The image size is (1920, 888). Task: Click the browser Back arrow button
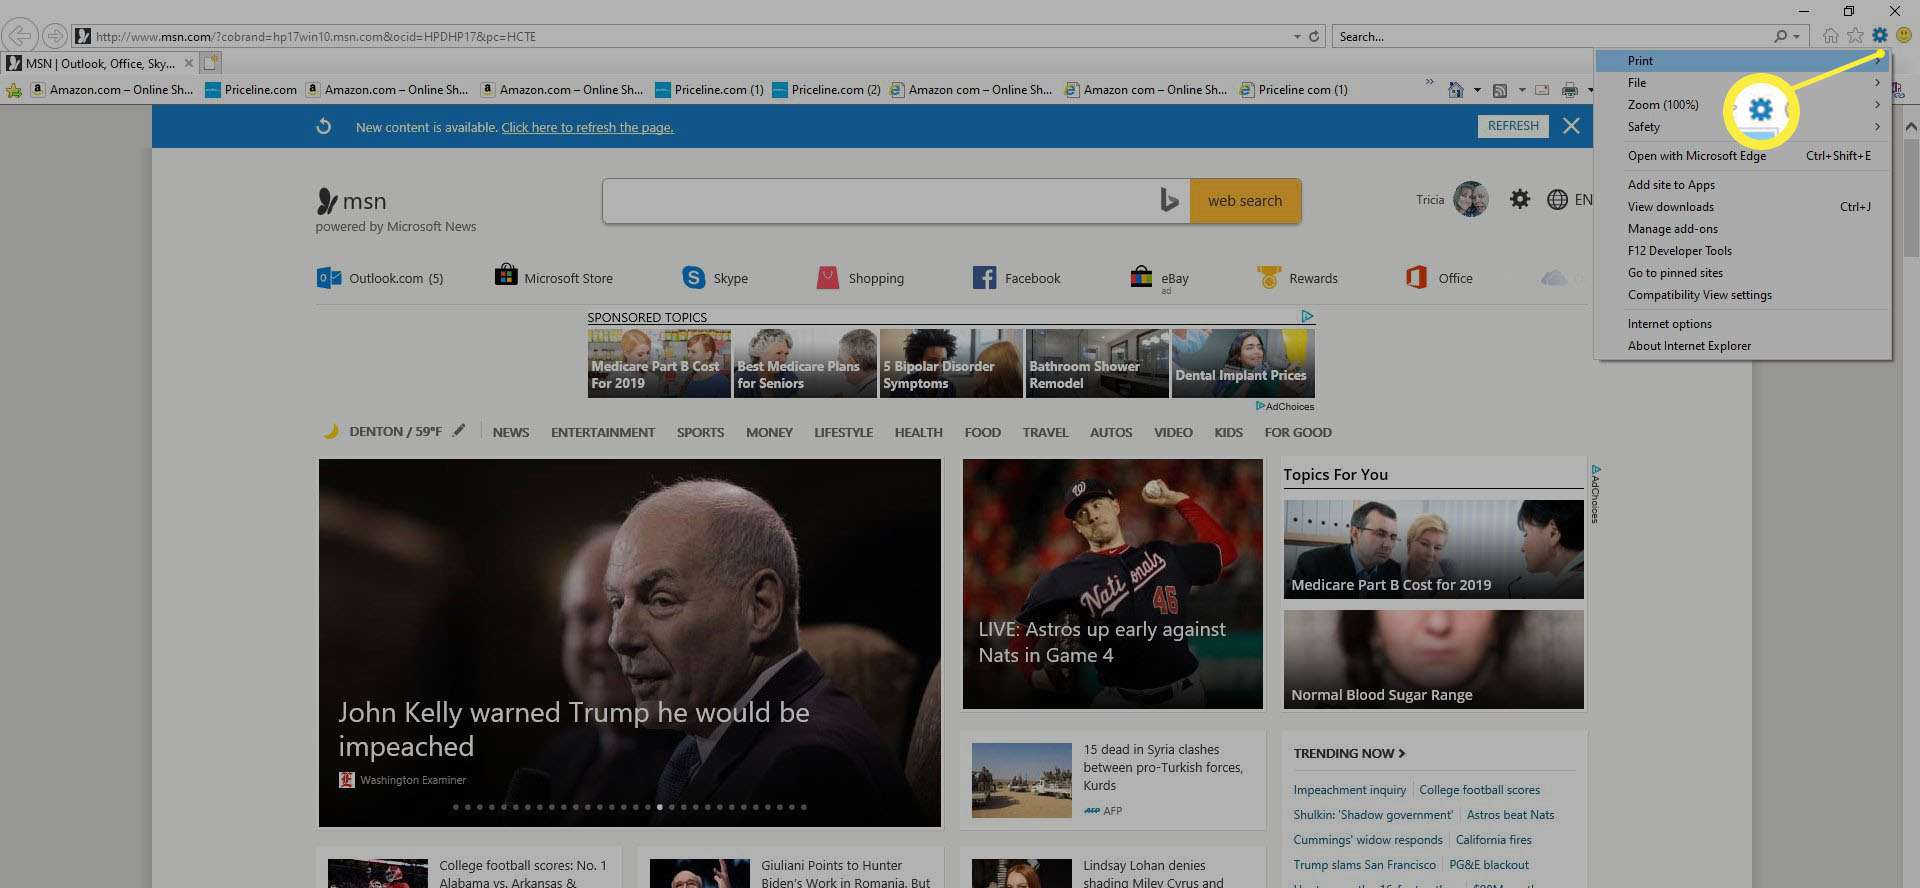[x=19, y=36]
